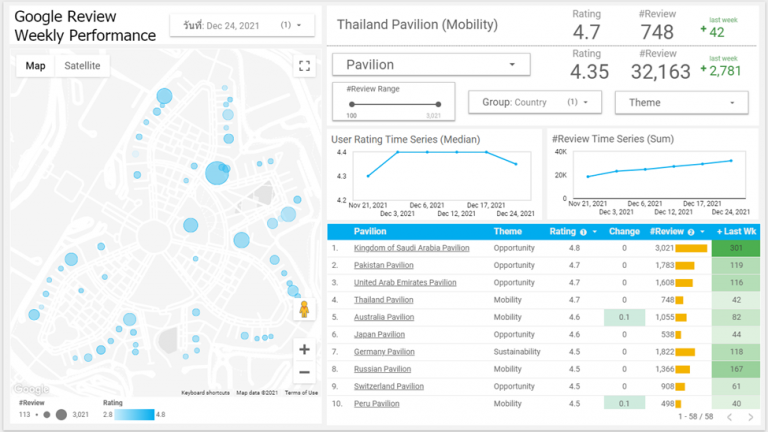Screen dimensions: 768x432
Task: Open the date picker dropdown
Action: pyautogui.click(x=242, y=25)
